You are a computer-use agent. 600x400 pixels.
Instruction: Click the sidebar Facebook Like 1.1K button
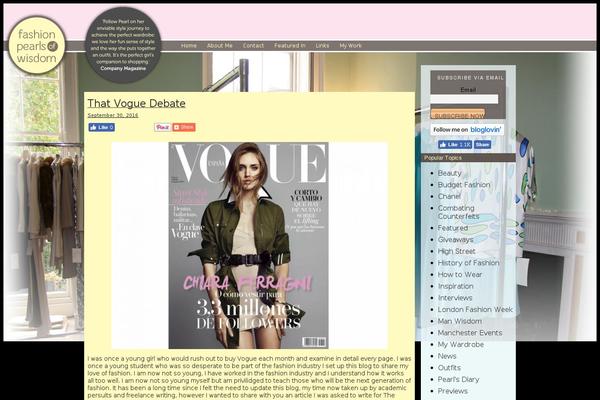[455, 144]
